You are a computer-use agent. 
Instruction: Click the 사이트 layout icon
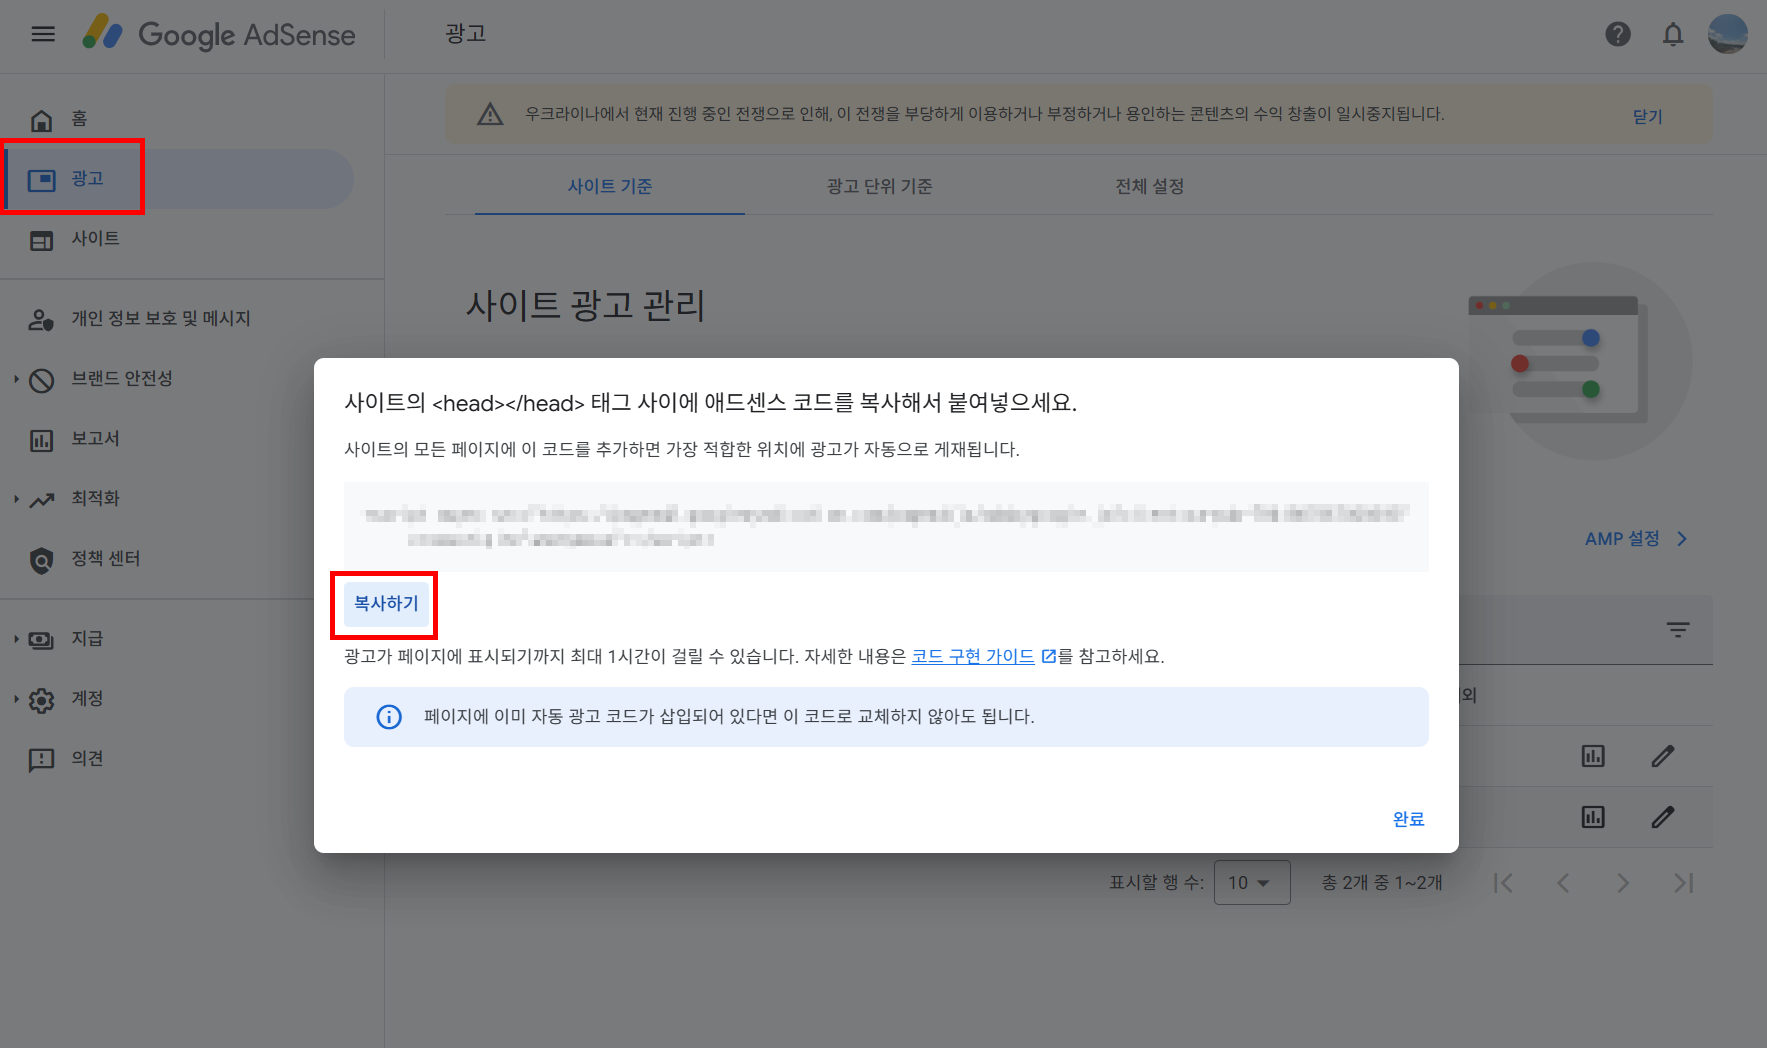coord(41,240)
